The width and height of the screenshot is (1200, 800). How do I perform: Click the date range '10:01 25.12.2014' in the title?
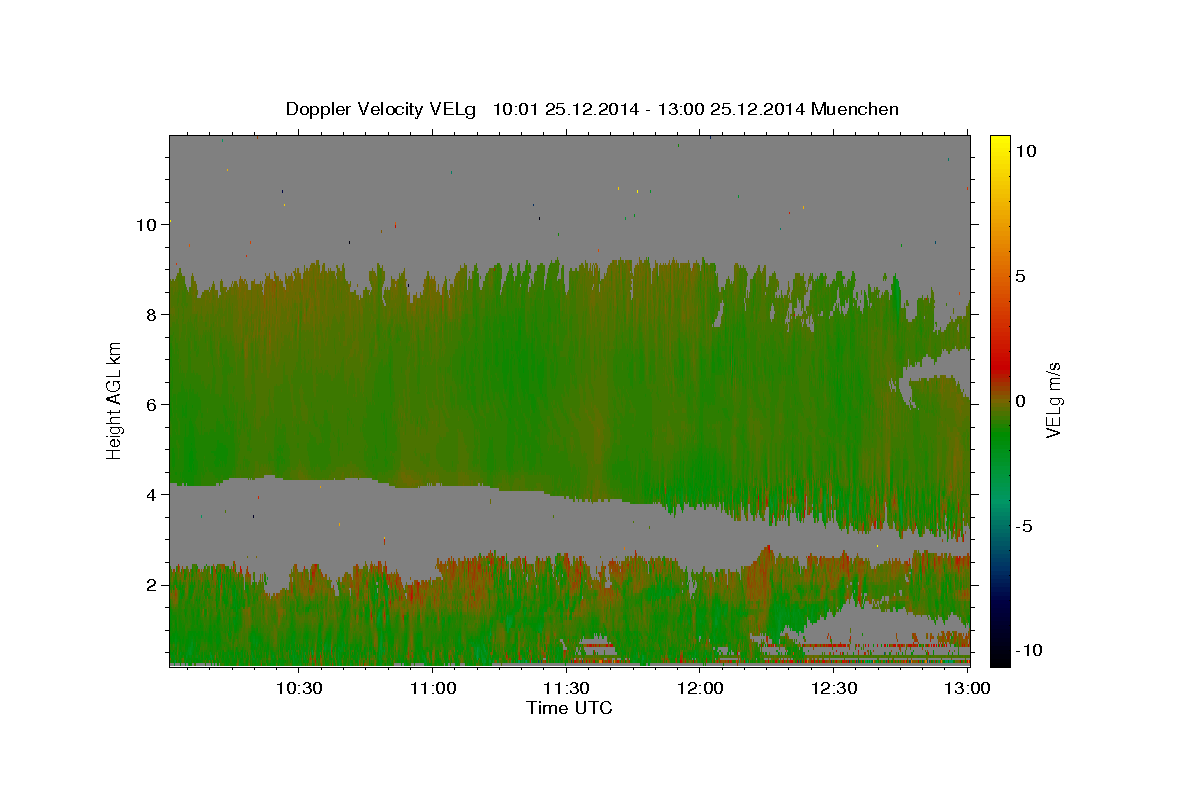coord(565,109)
